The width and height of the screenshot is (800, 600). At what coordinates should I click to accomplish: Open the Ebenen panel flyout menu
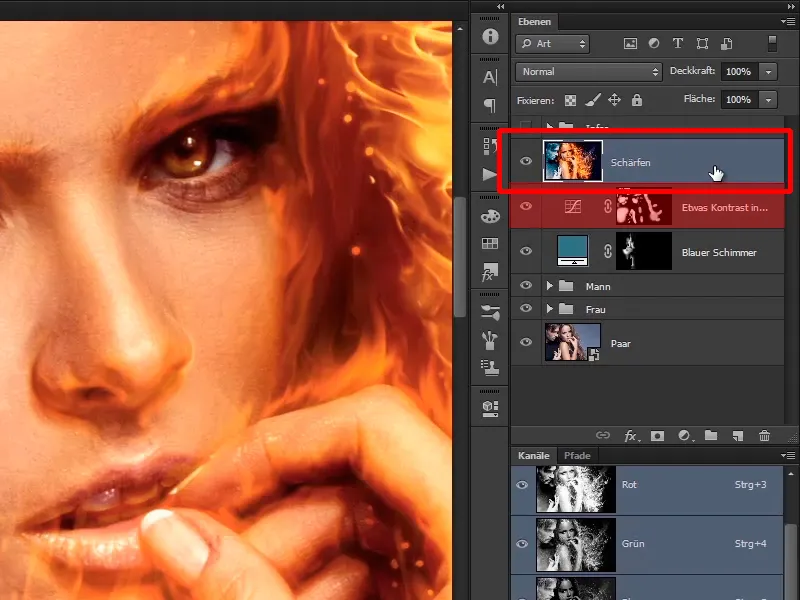pos(788,21)
